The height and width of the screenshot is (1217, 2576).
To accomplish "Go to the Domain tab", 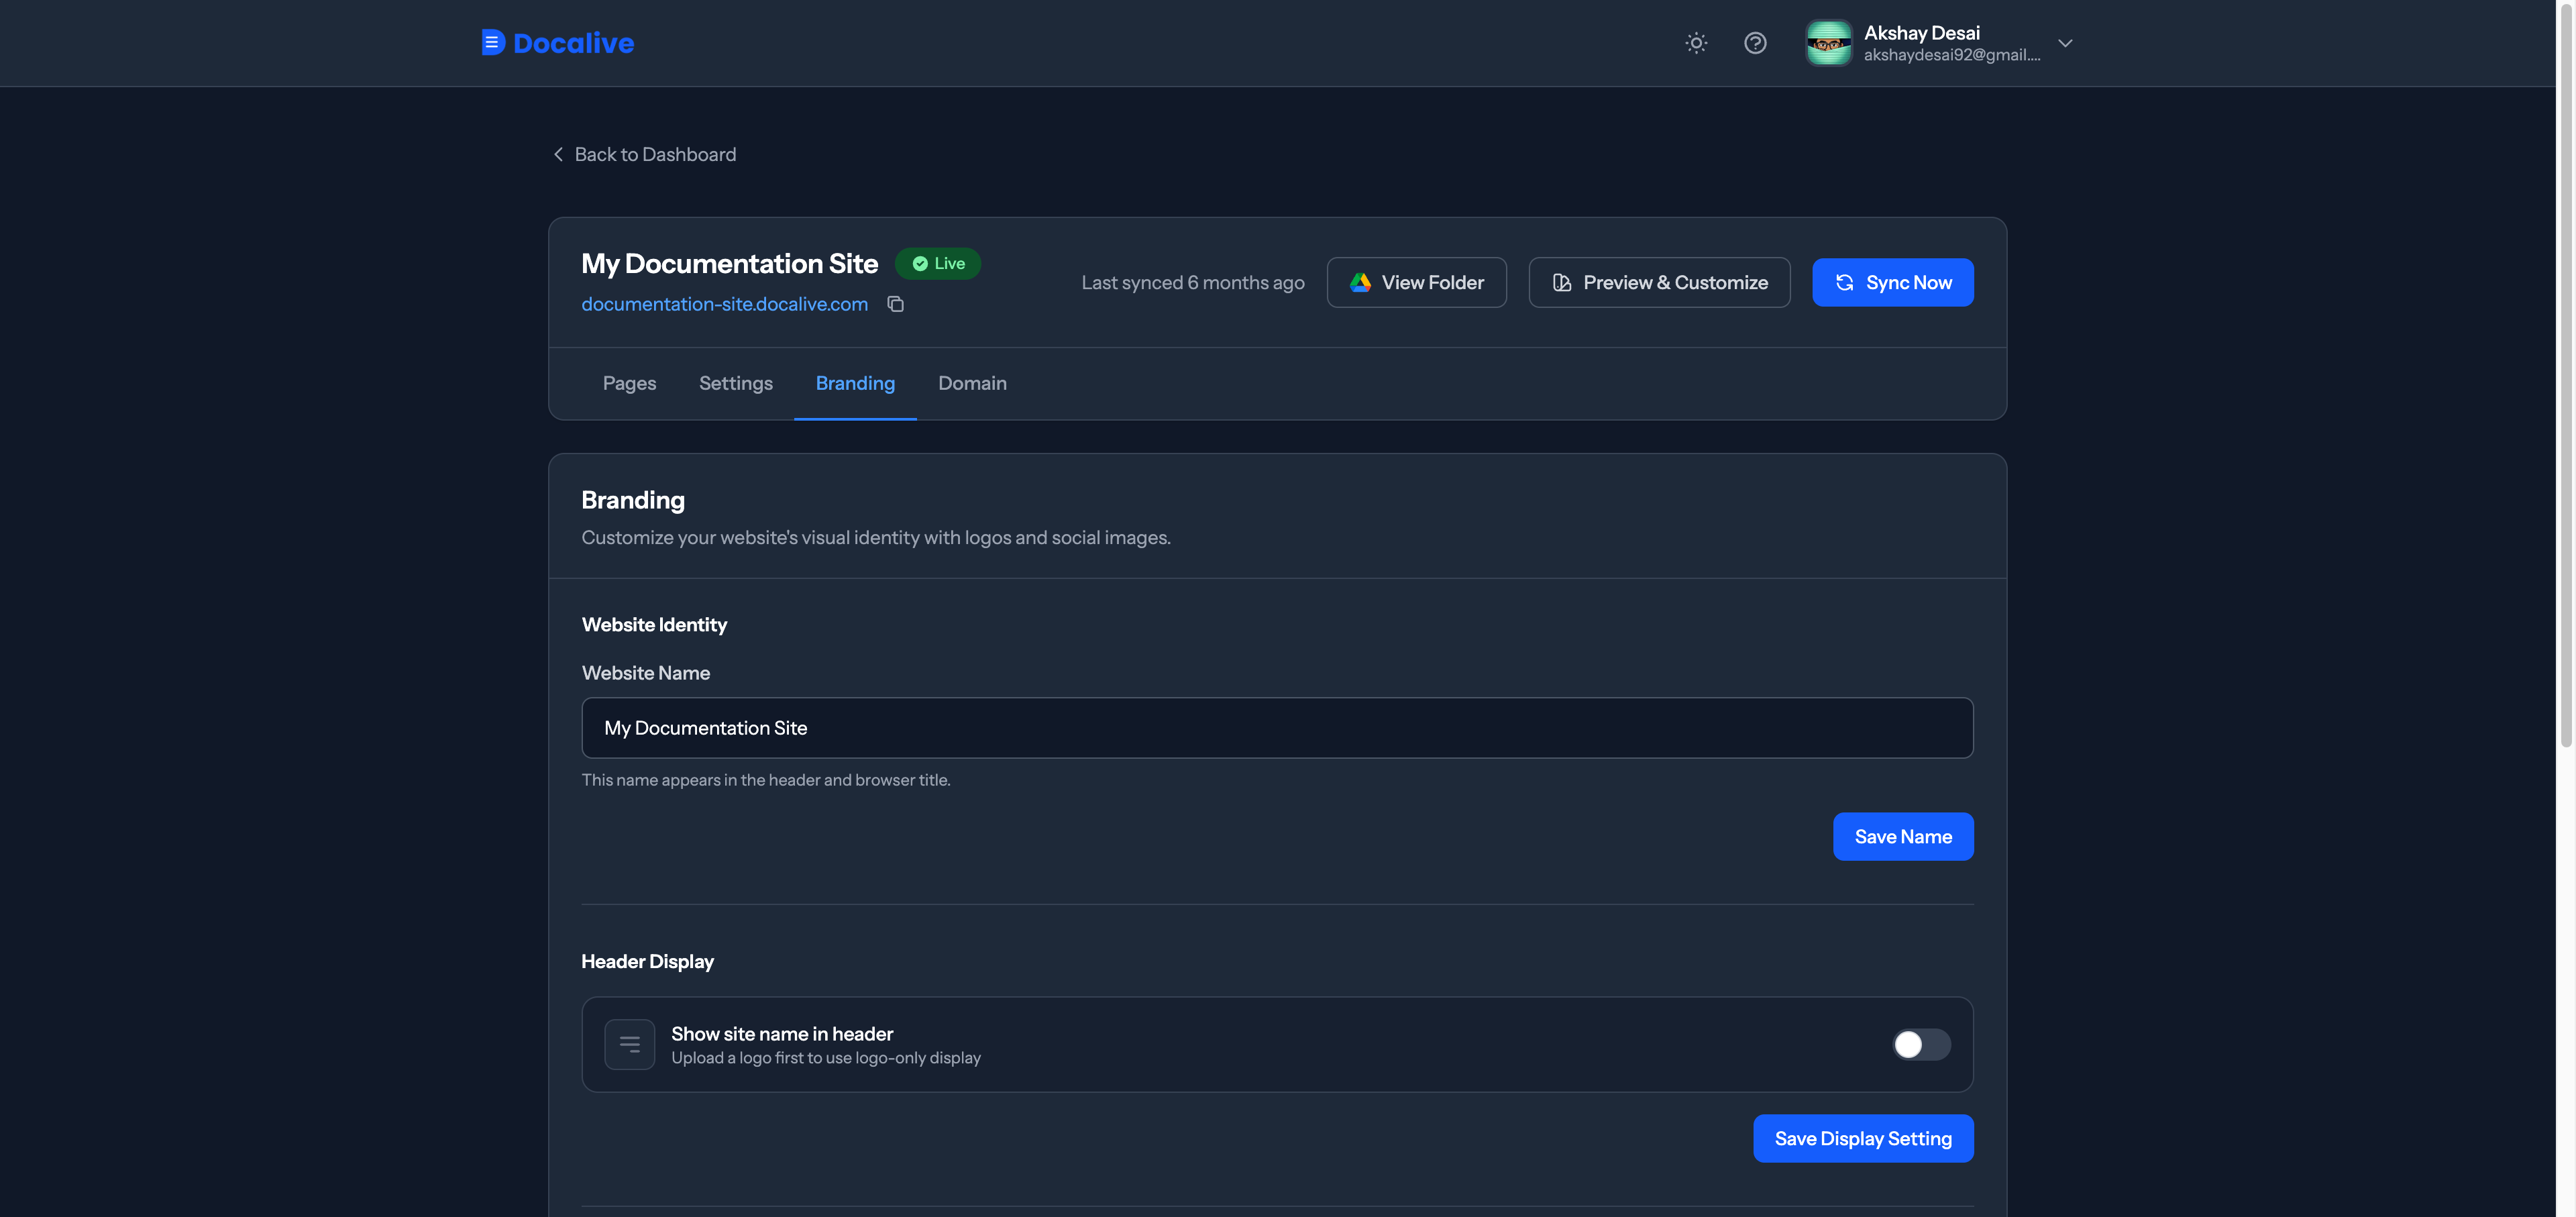I will point(972,383).
